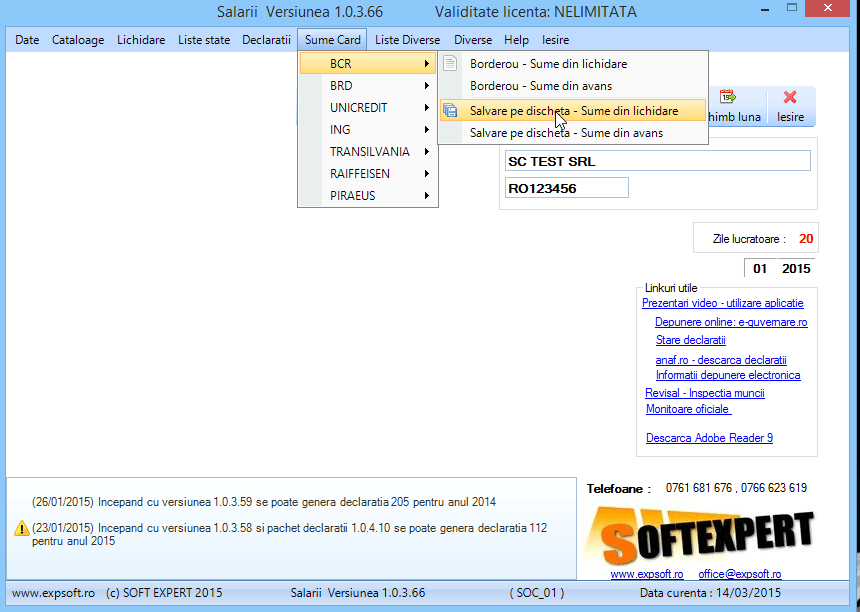
Task: Expand the TRANSILVANIA submenu arrow
Action: click(x=426, y=151)
